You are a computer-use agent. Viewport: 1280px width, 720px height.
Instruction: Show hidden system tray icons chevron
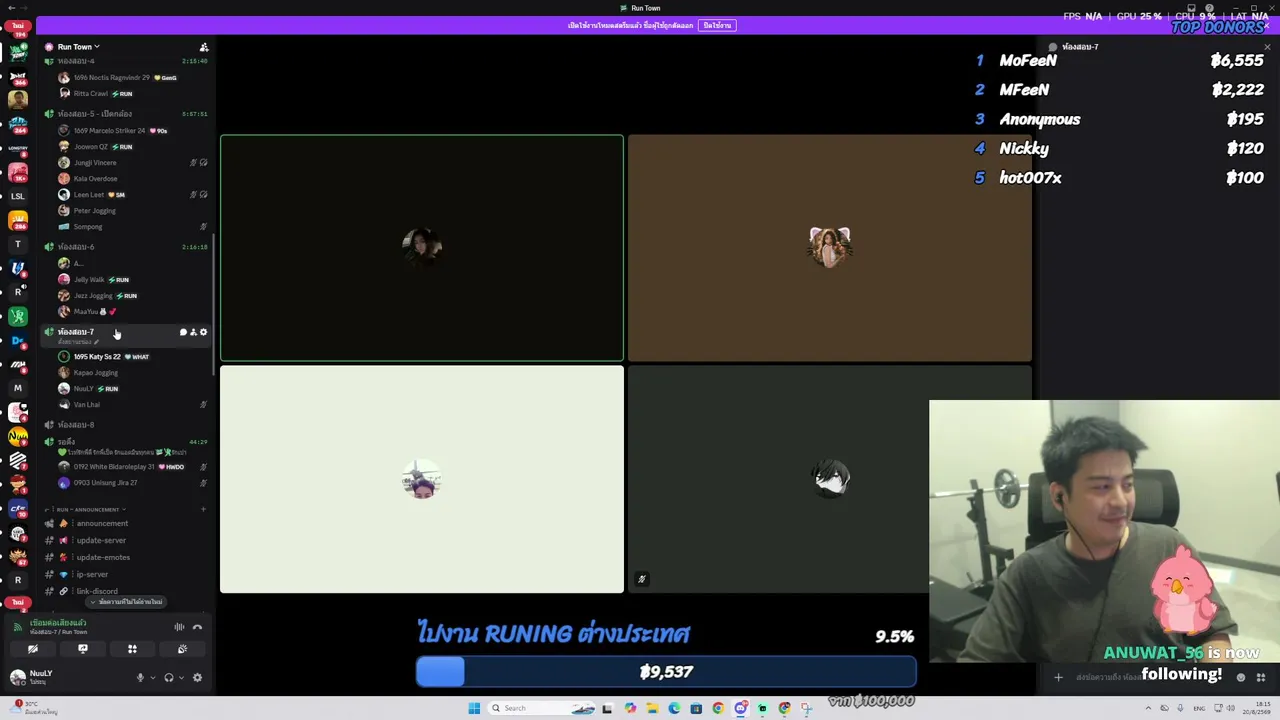tap(1147, 708)
